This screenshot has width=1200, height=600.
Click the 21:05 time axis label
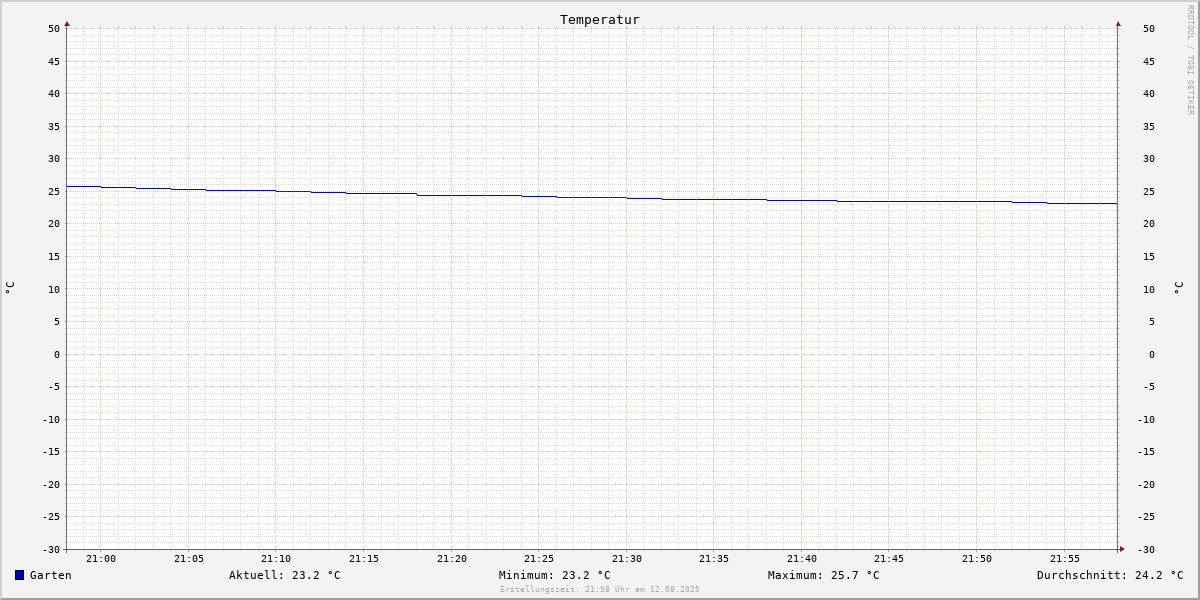(x=189, y=559)
